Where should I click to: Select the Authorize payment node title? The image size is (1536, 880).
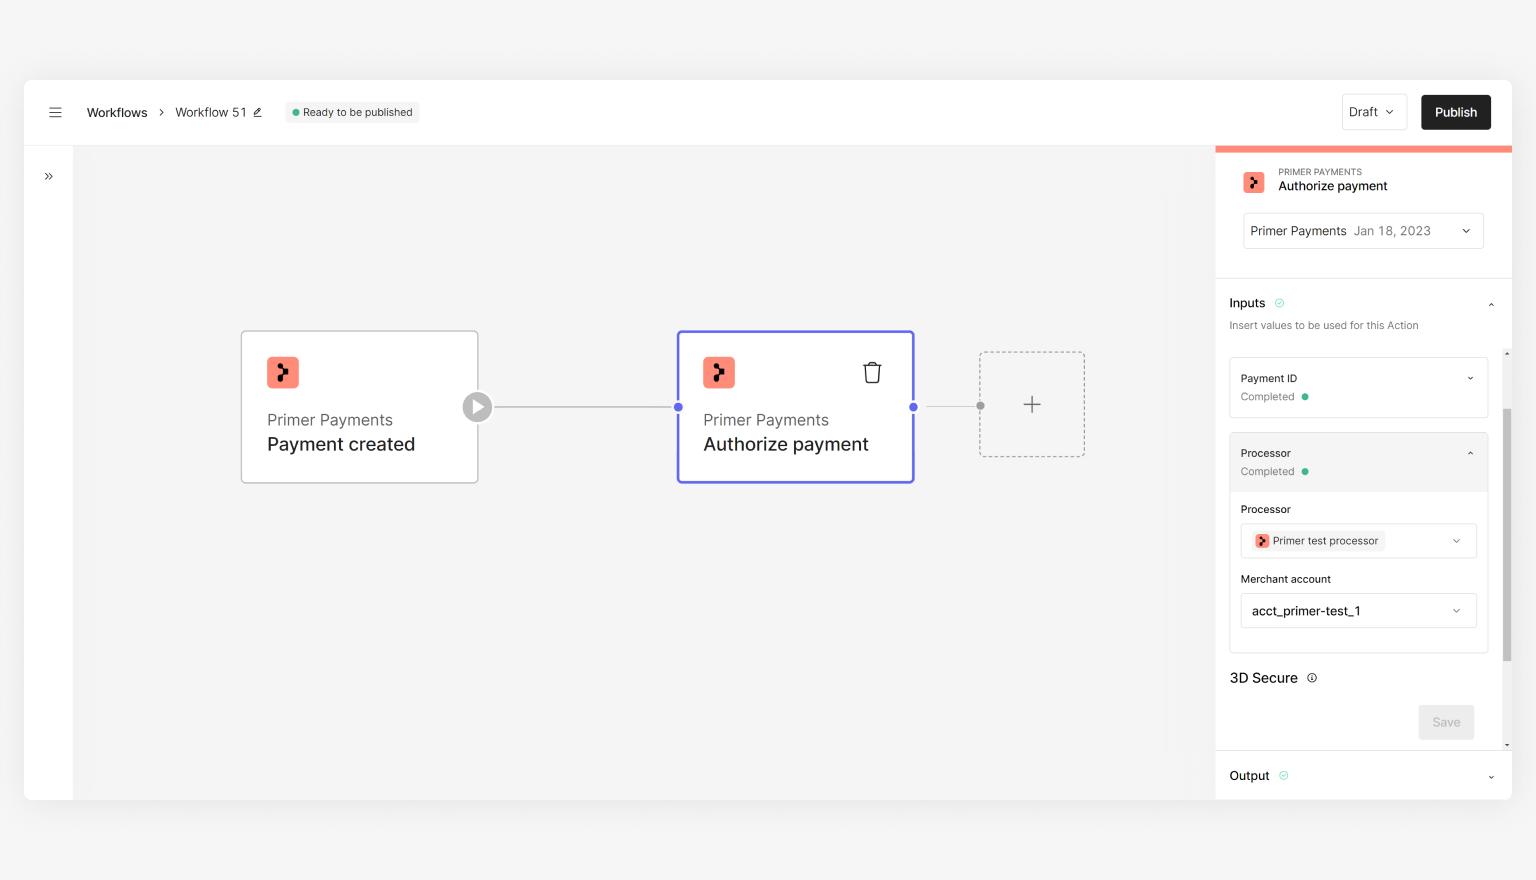point(786,444)
